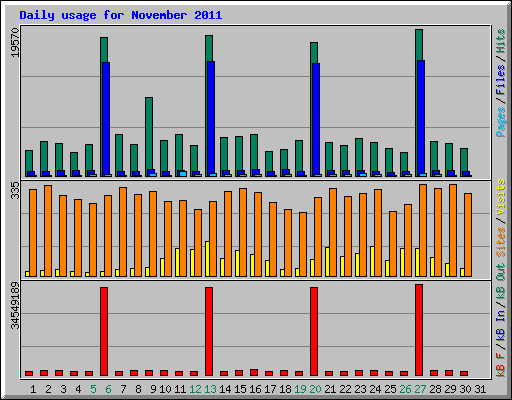Click the blue "Files" legend label
Image resolution: width=512 pixels, height=400 pixels.
click(x=501, y=80)
